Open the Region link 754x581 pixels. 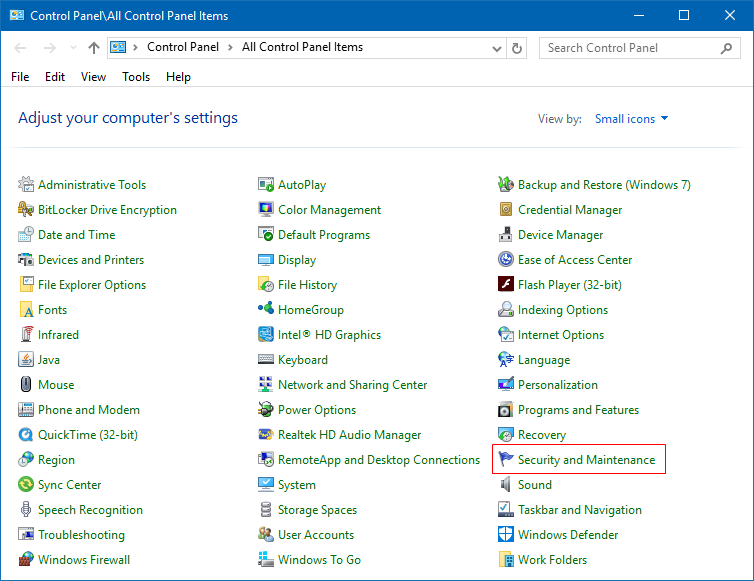coord(56,460)
